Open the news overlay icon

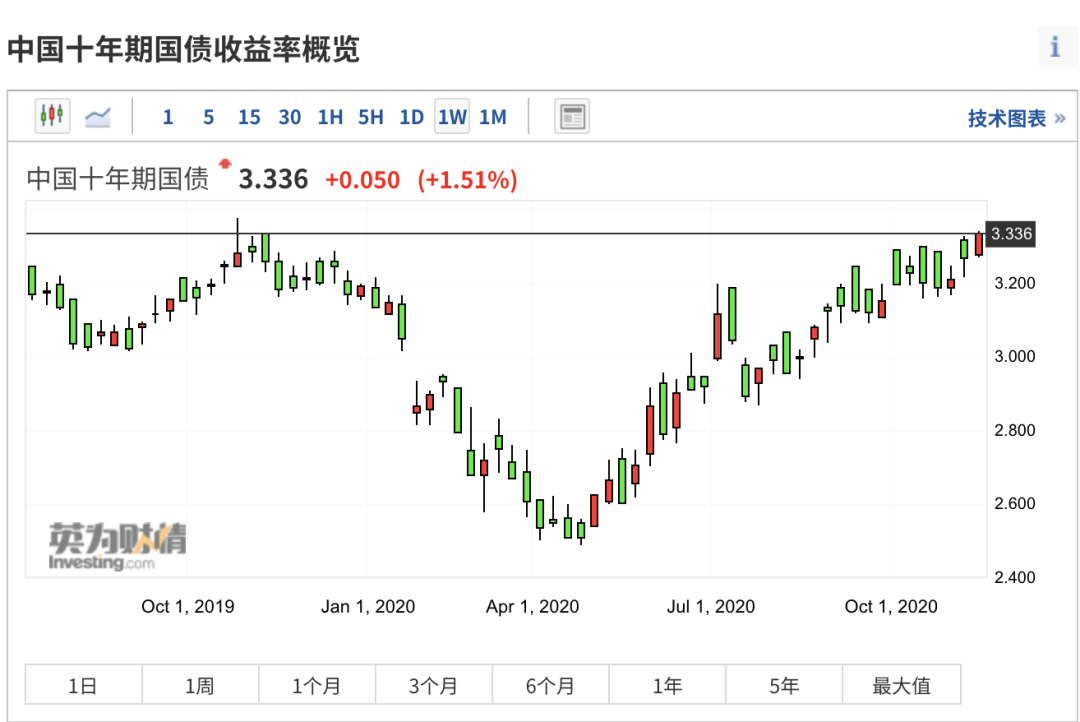point(572,116)
